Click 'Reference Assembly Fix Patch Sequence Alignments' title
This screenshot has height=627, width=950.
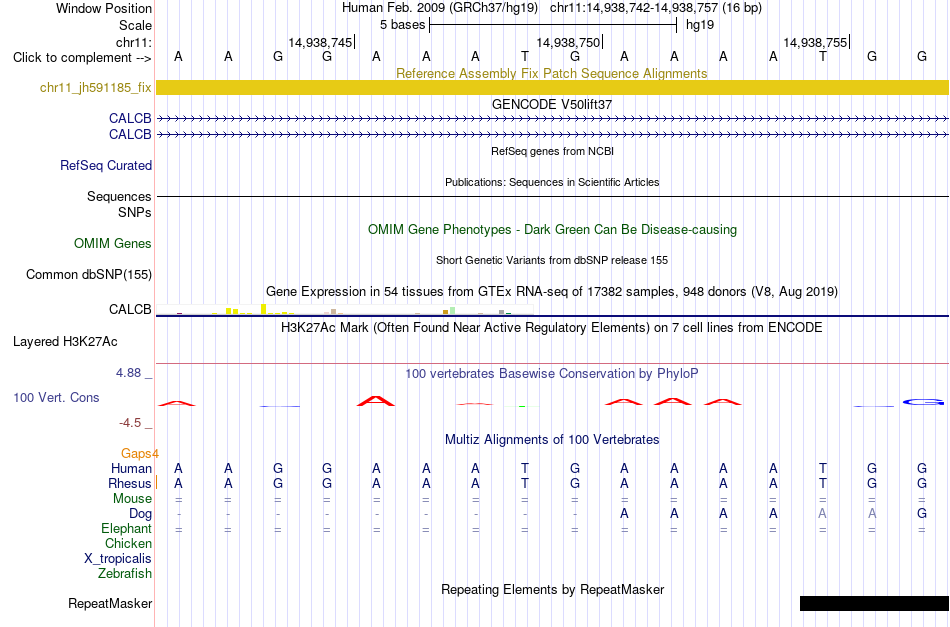click(552, 73)
